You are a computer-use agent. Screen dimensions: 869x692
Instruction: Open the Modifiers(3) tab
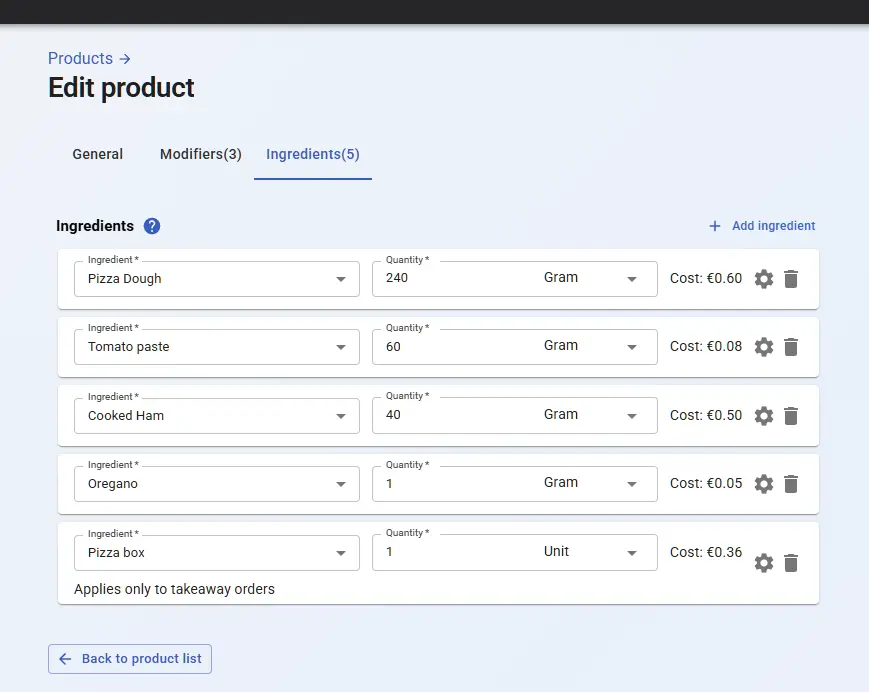[x=201, y=154]
